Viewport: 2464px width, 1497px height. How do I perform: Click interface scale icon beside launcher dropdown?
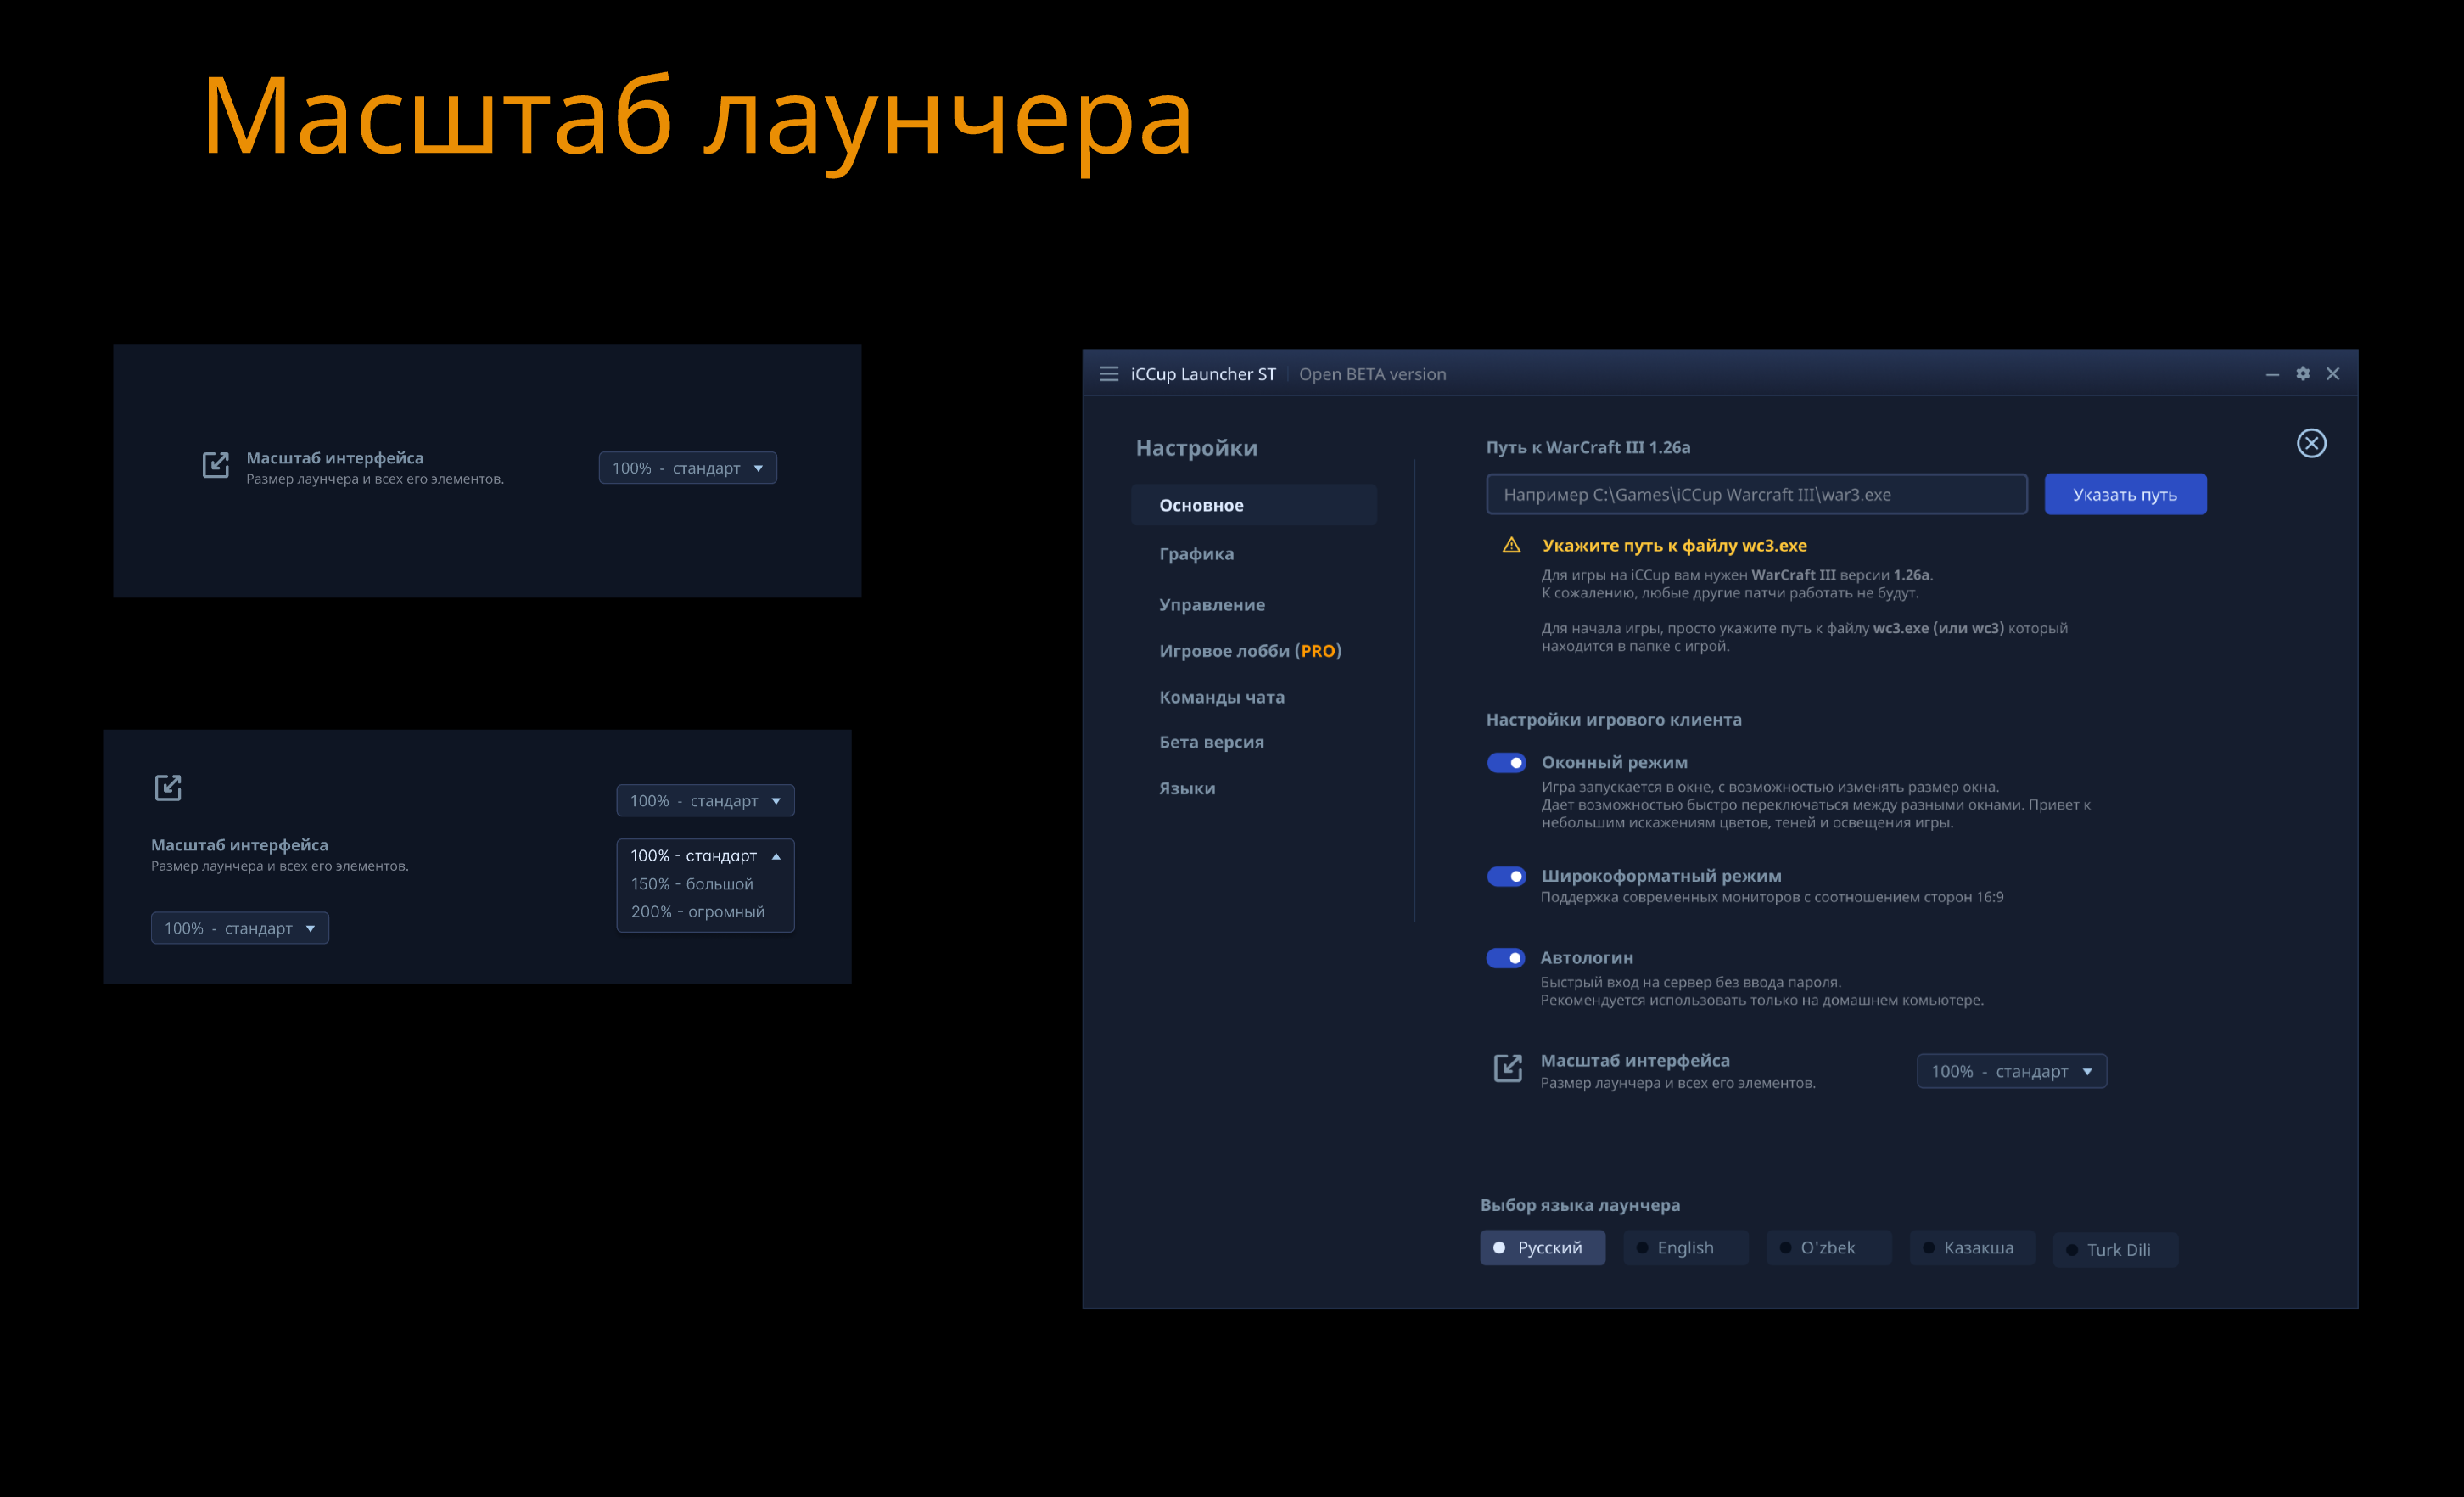[1507, 1068]
